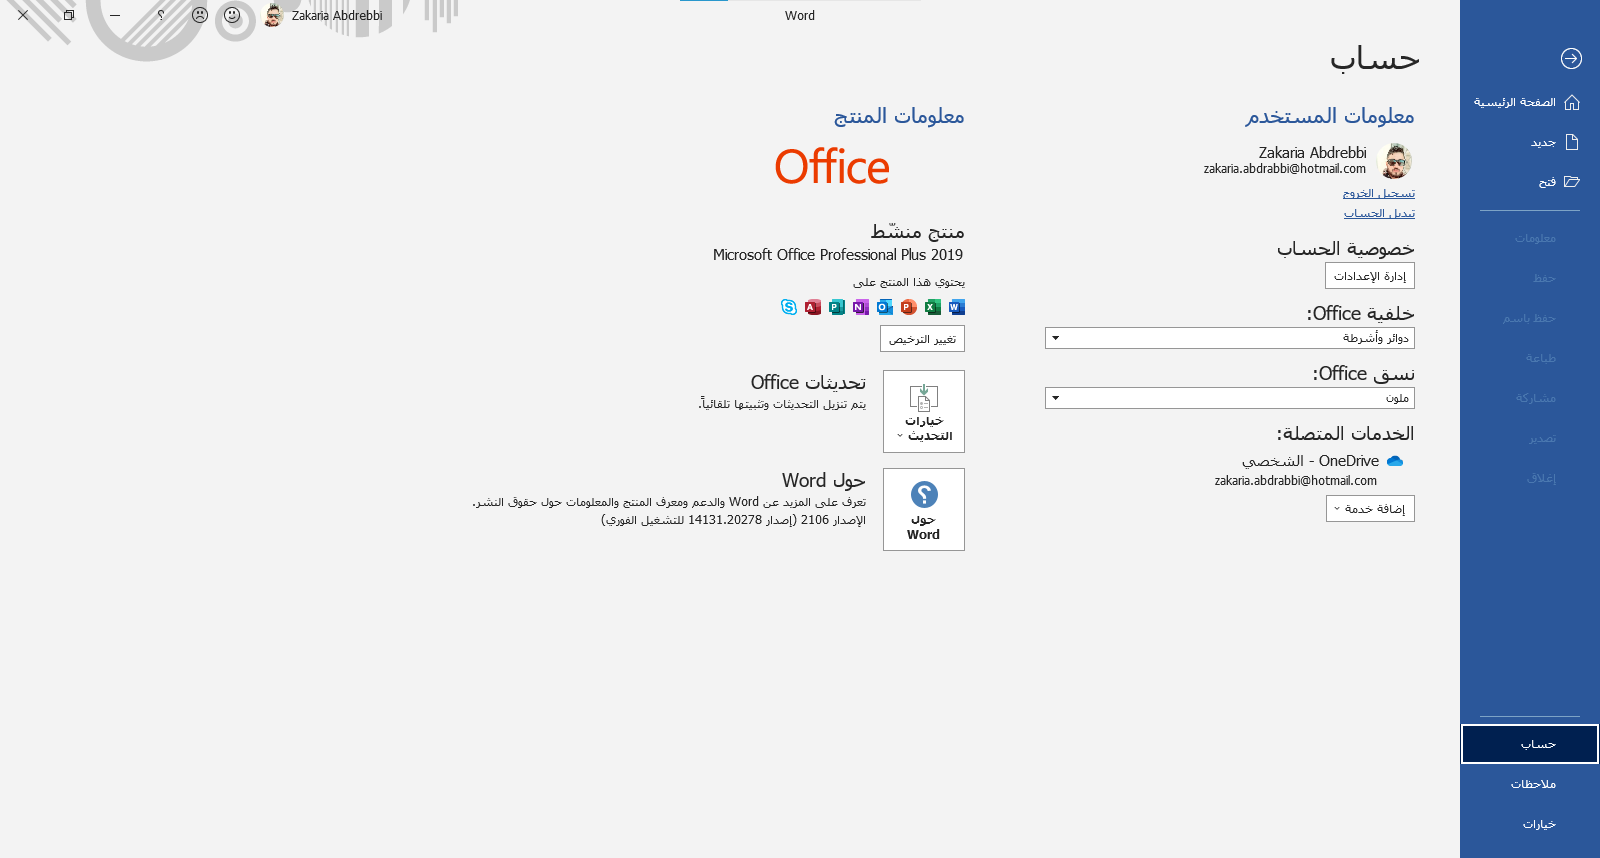Expand إضافة خدمة add service dropdown

(1370, 509)
